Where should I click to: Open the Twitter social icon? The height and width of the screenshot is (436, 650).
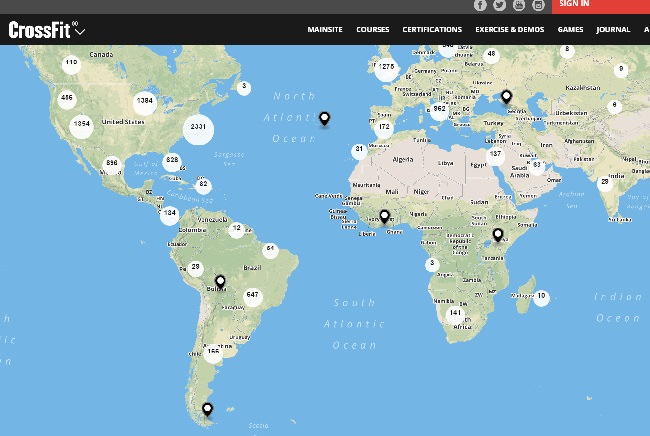pos(499,5)
